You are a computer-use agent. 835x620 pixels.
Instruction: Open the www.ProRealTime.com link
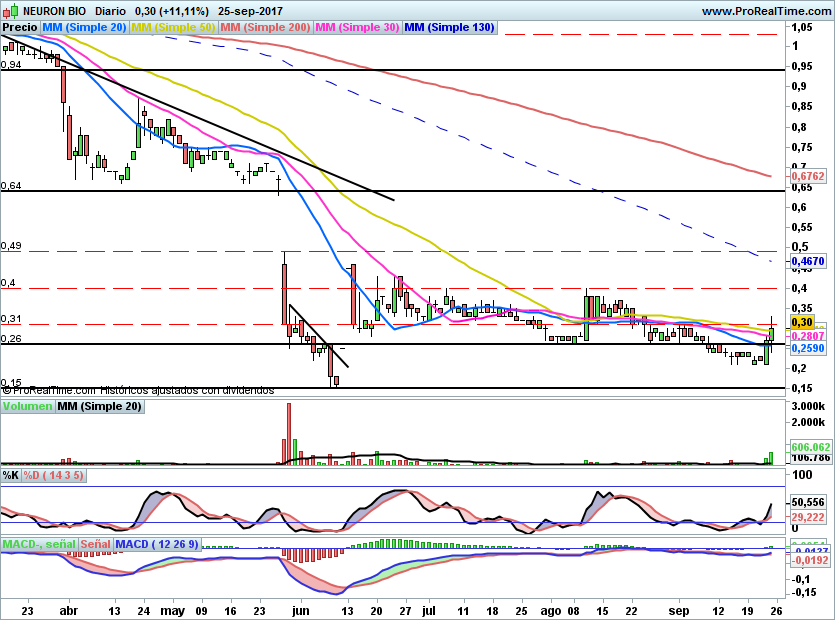766,10
